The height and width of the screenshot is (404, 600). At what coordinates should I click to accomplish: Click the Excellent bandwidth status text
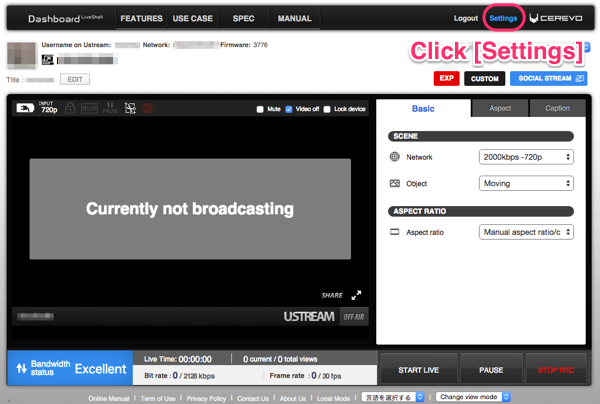100,368
